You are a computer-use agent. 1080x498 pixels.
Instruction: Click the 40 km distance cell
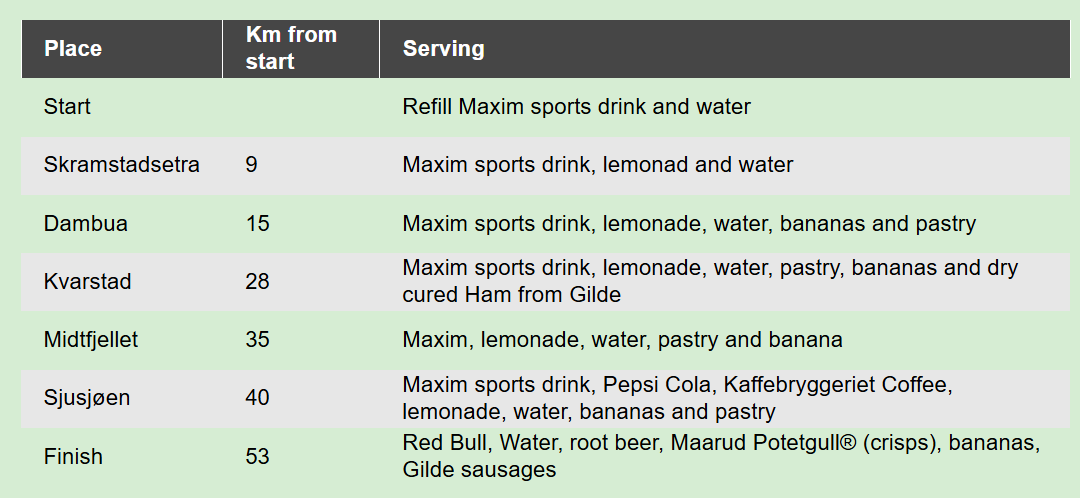257,398
